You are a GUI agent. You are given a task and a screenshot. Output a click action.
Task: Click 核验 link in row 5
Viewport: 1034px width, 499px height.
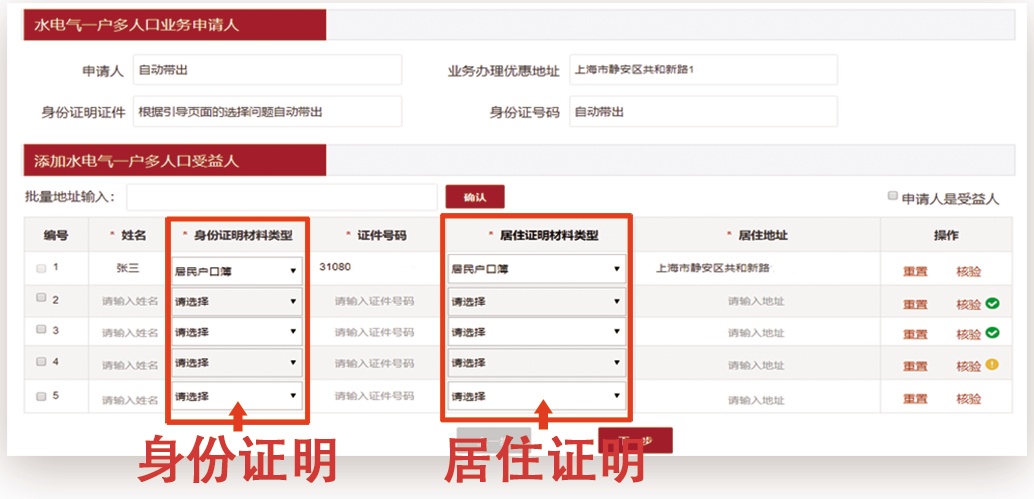[x=968, y=400]
